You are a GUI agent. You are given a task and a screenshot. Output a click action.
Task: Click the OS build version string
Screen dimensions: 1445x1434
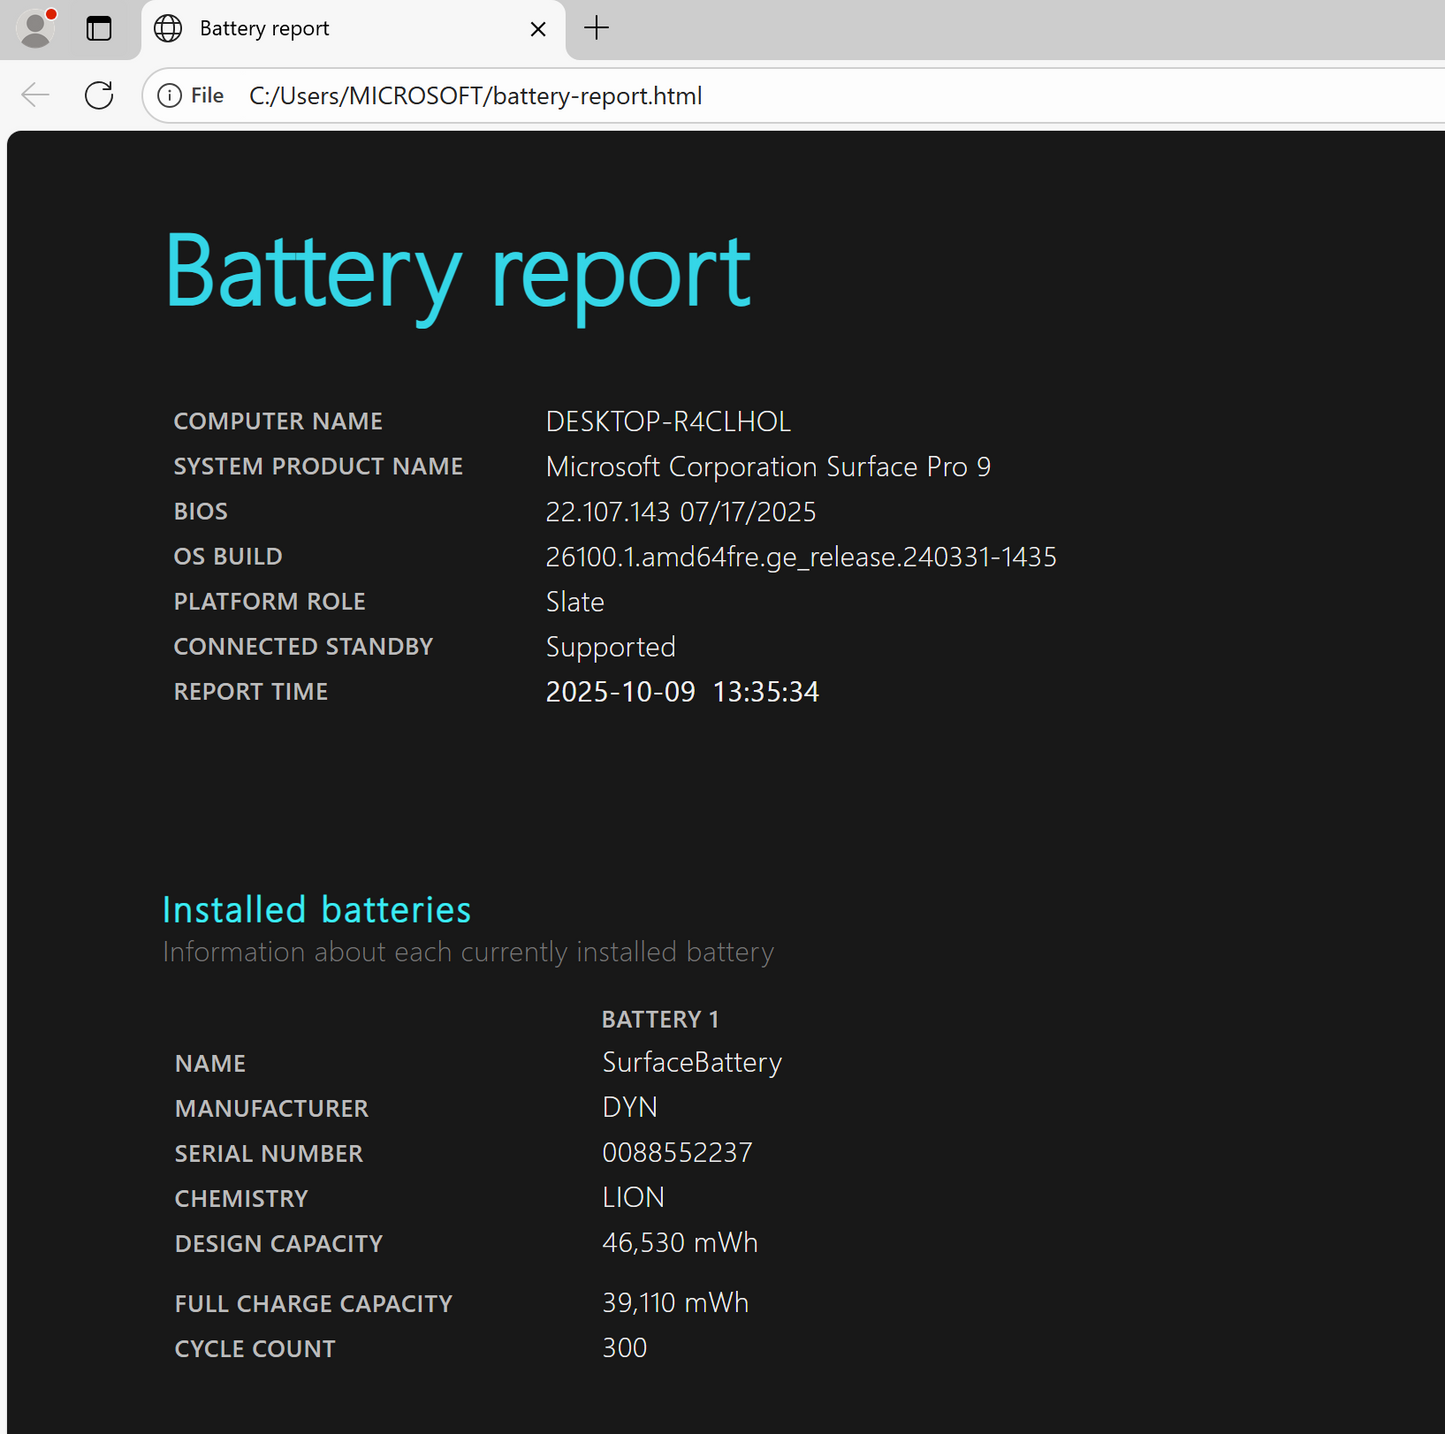pyautogui.click(x=800, y=557)
